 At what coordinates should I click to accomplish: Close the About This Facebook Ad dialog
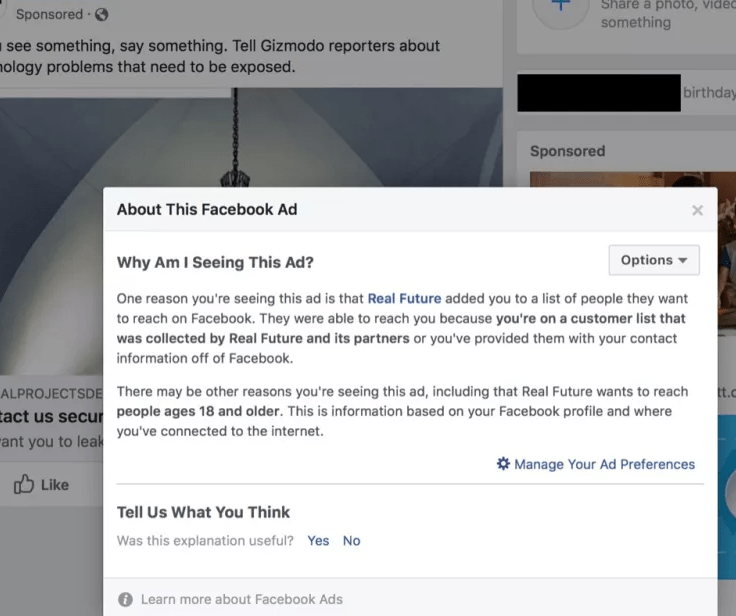(697, 210)
